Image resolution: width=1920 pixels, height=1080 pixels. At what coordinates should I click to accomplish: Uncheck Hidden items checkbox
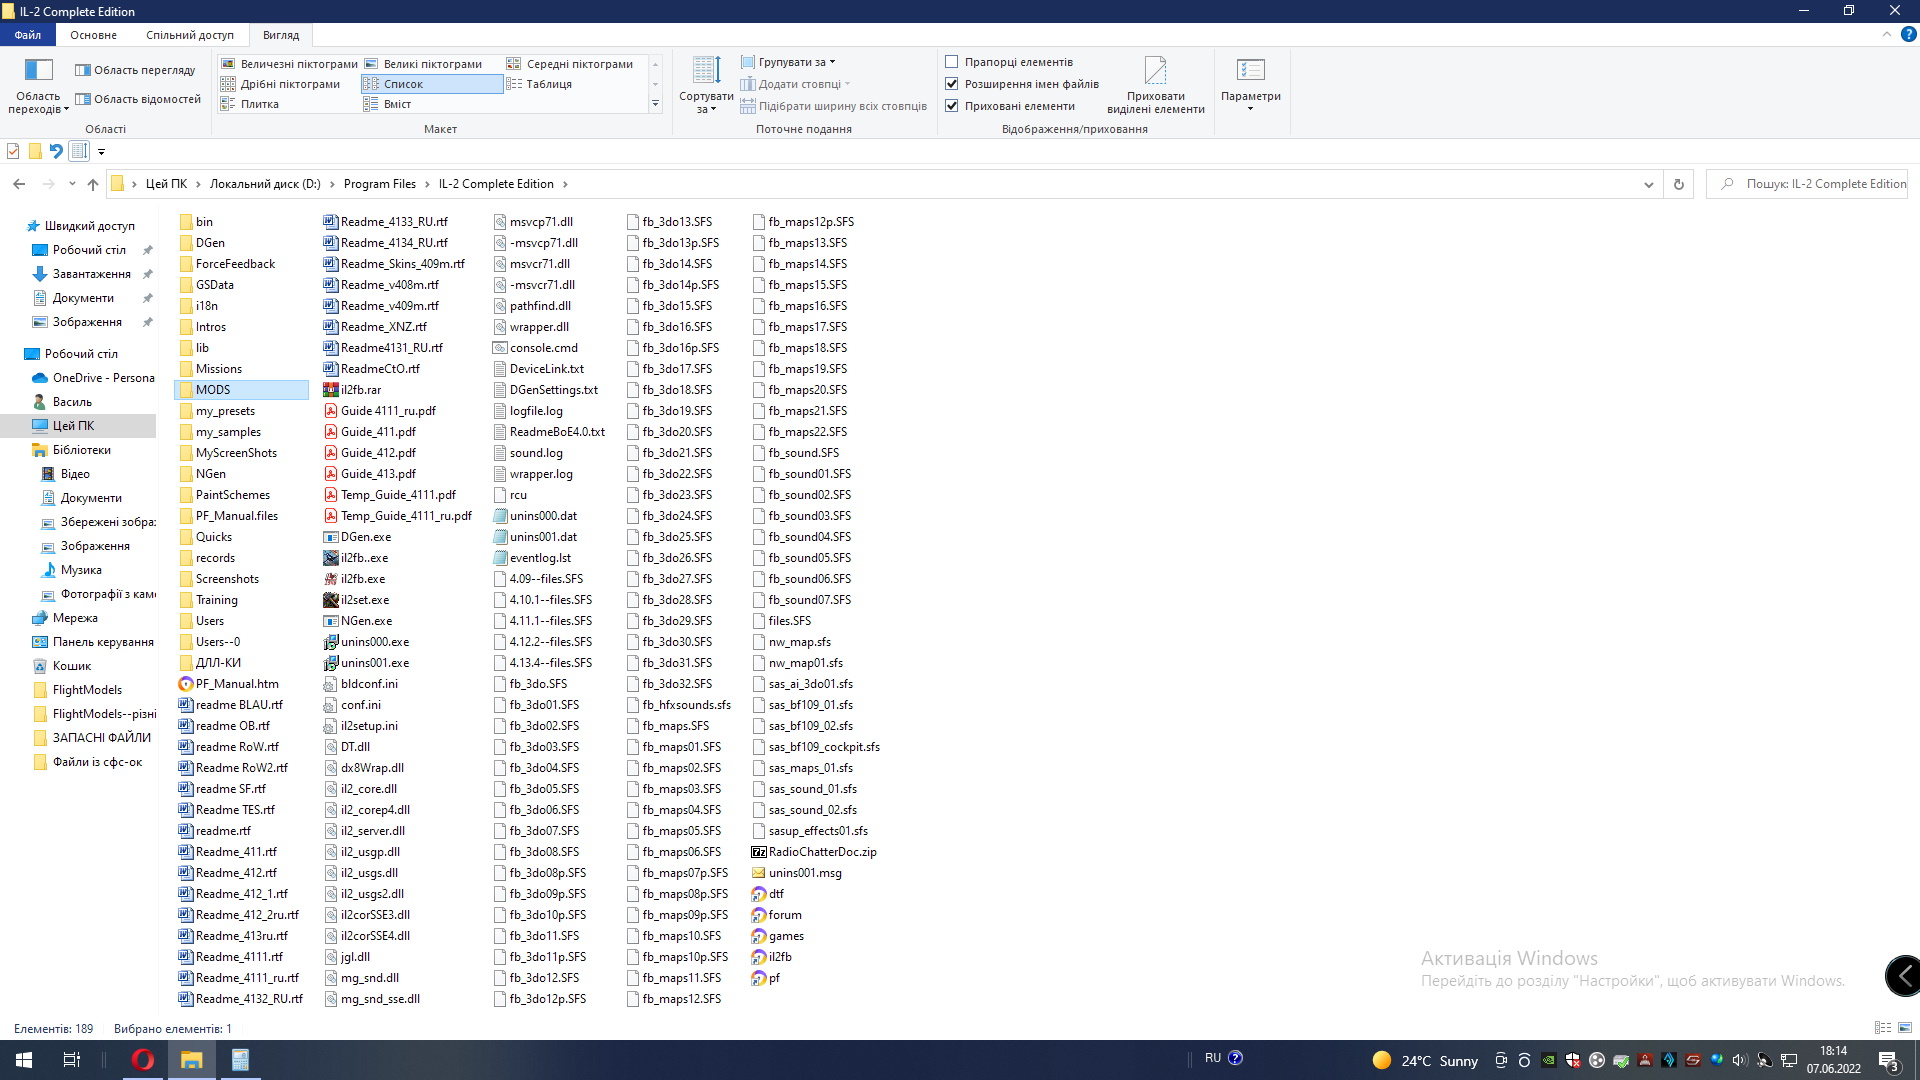coord(952,106)
